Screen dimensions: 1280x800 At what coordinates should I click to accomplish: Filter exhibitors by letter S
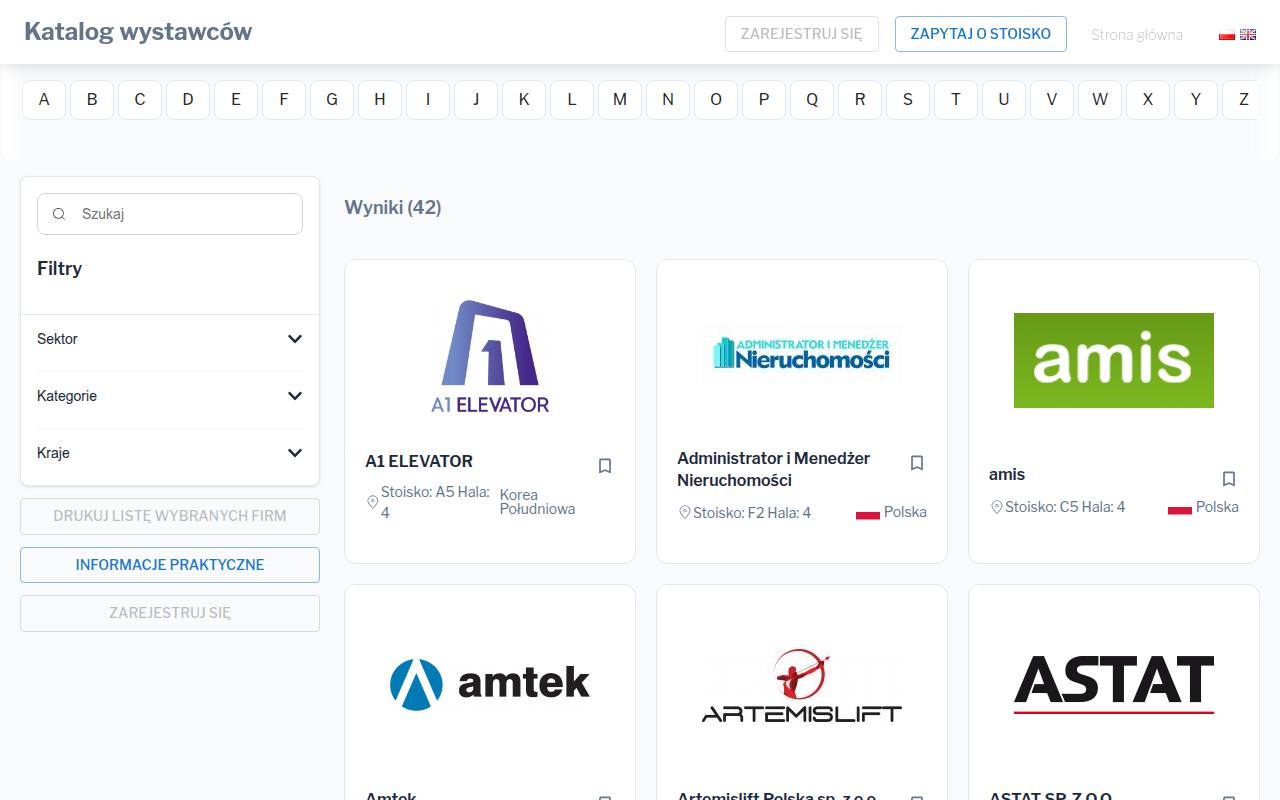(908, 100)
